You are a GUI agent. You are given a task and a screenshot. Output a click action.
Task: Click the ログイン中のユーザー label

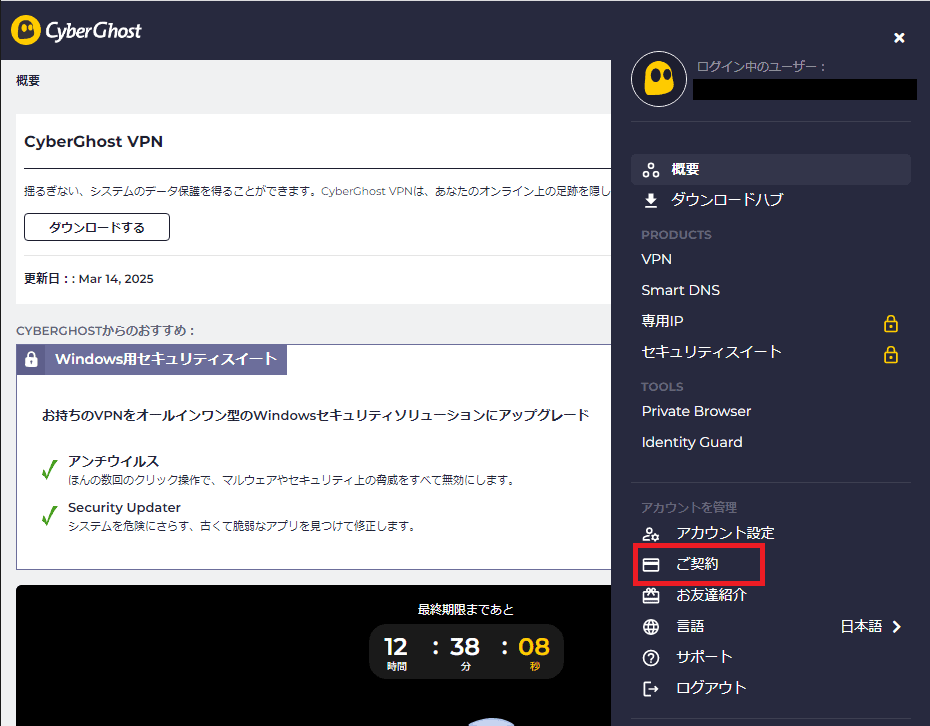click(760, 66)
